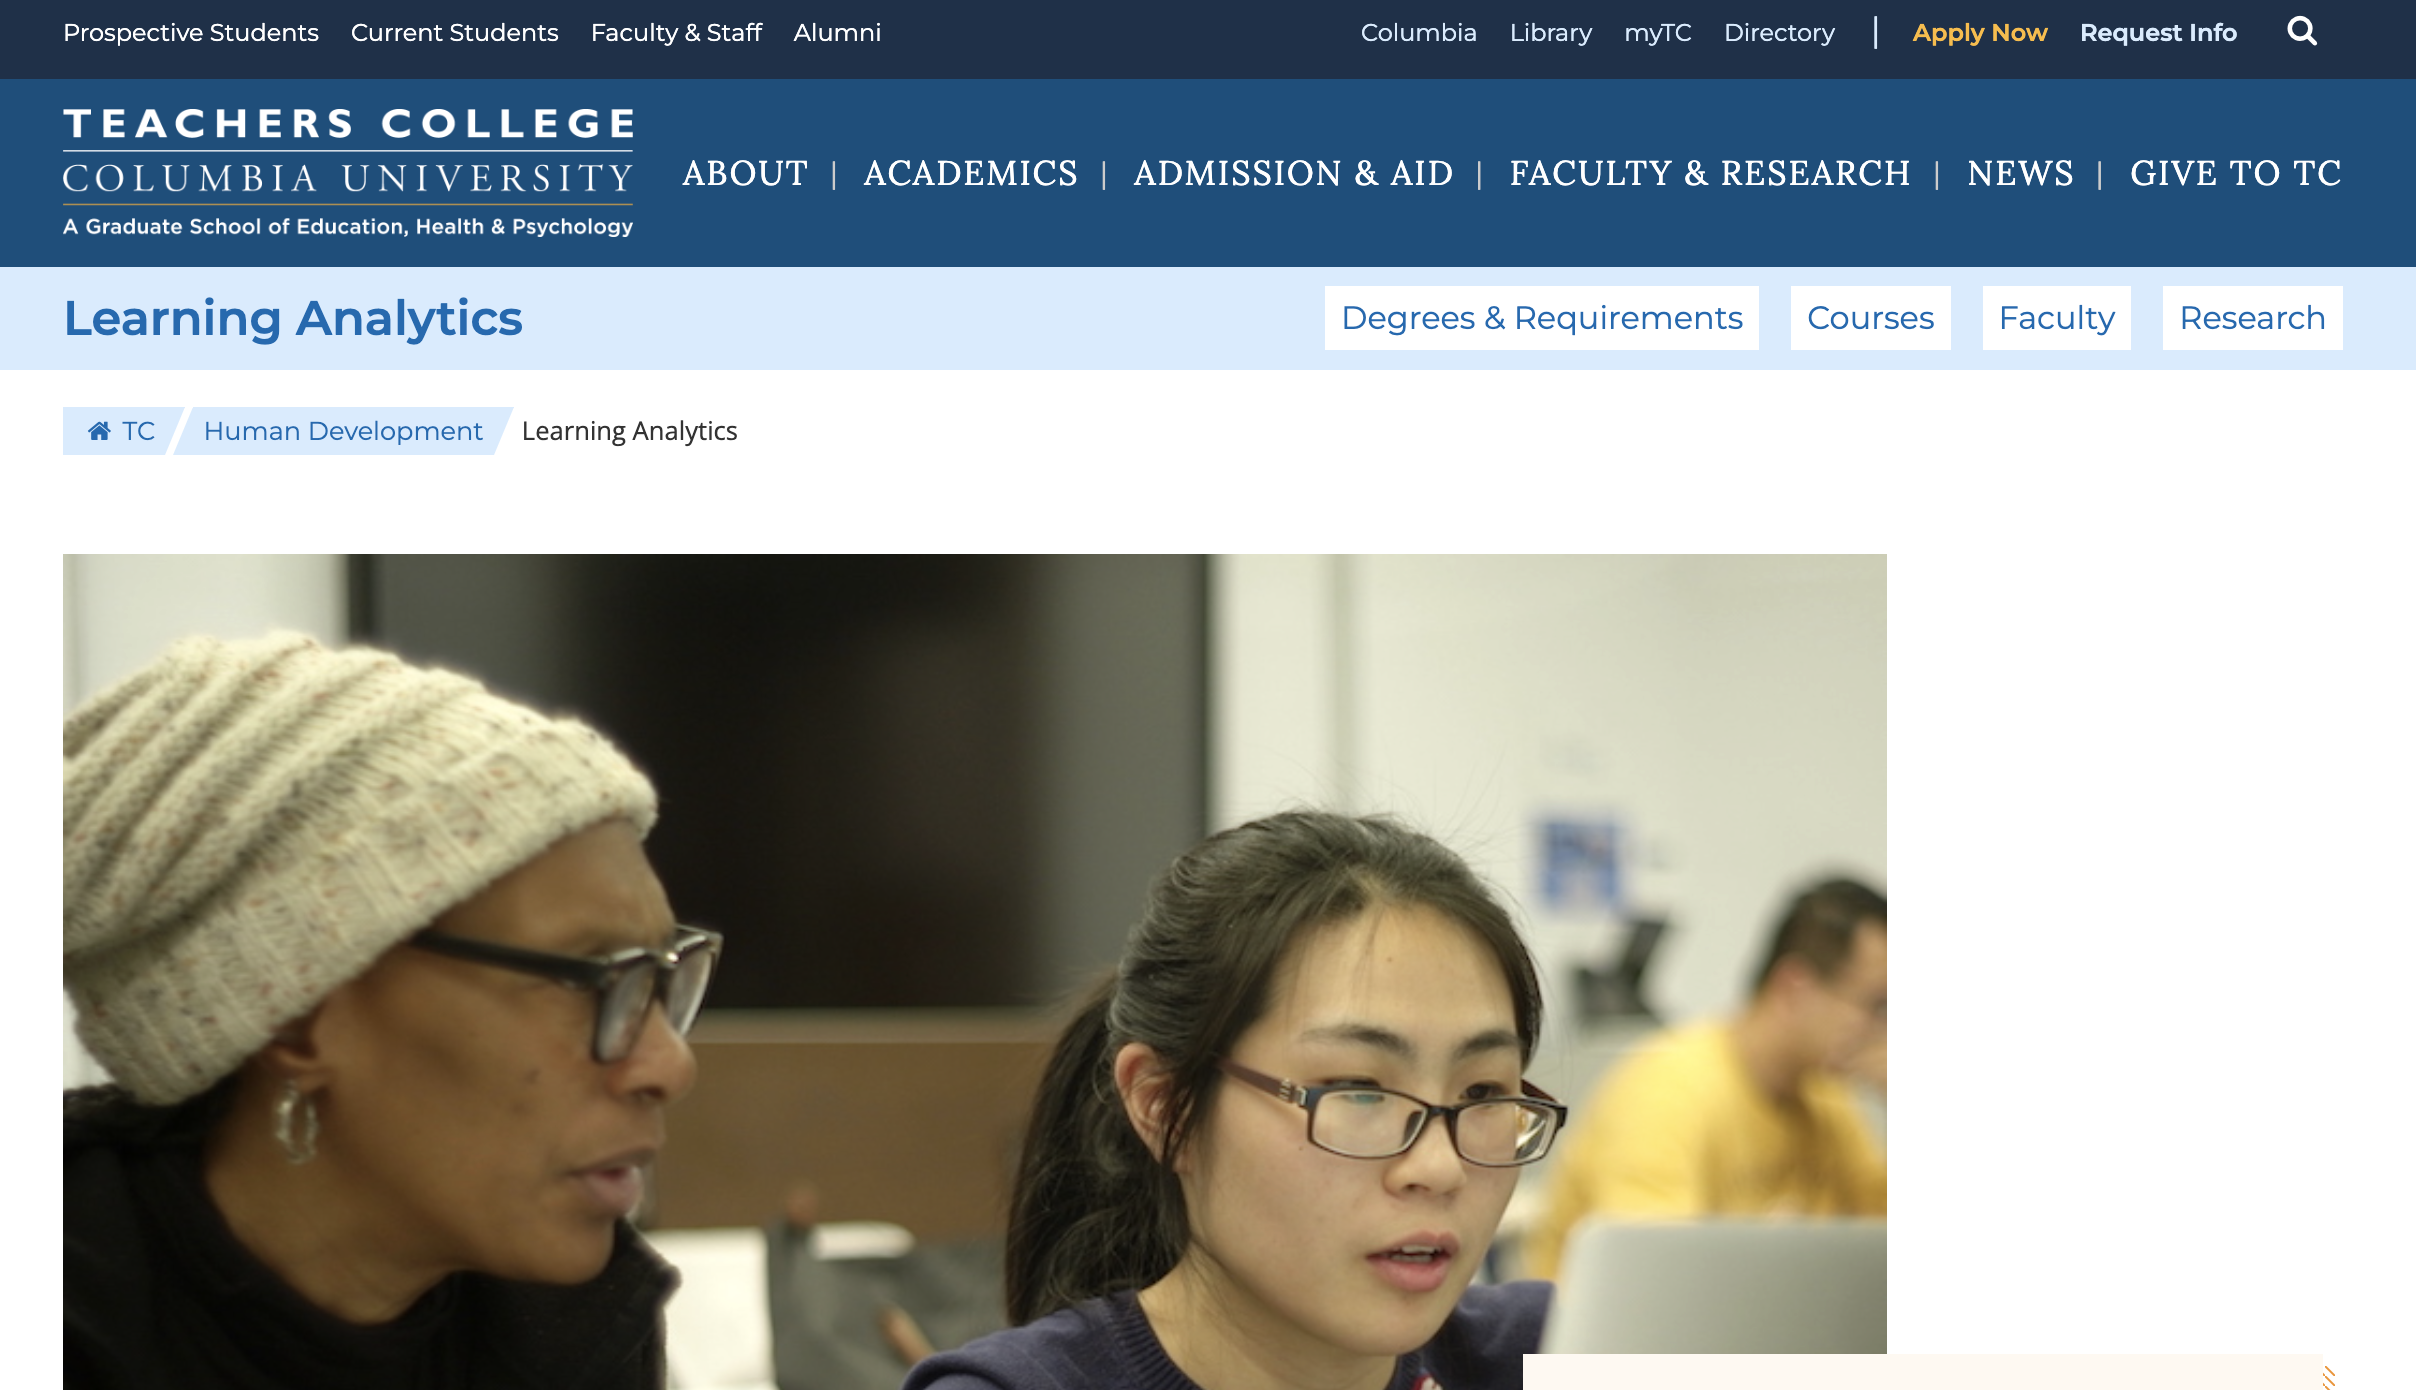The width and height of the screenshot is (2416, 1390).
Task: Click the hero photo of students
Action: 975,971
